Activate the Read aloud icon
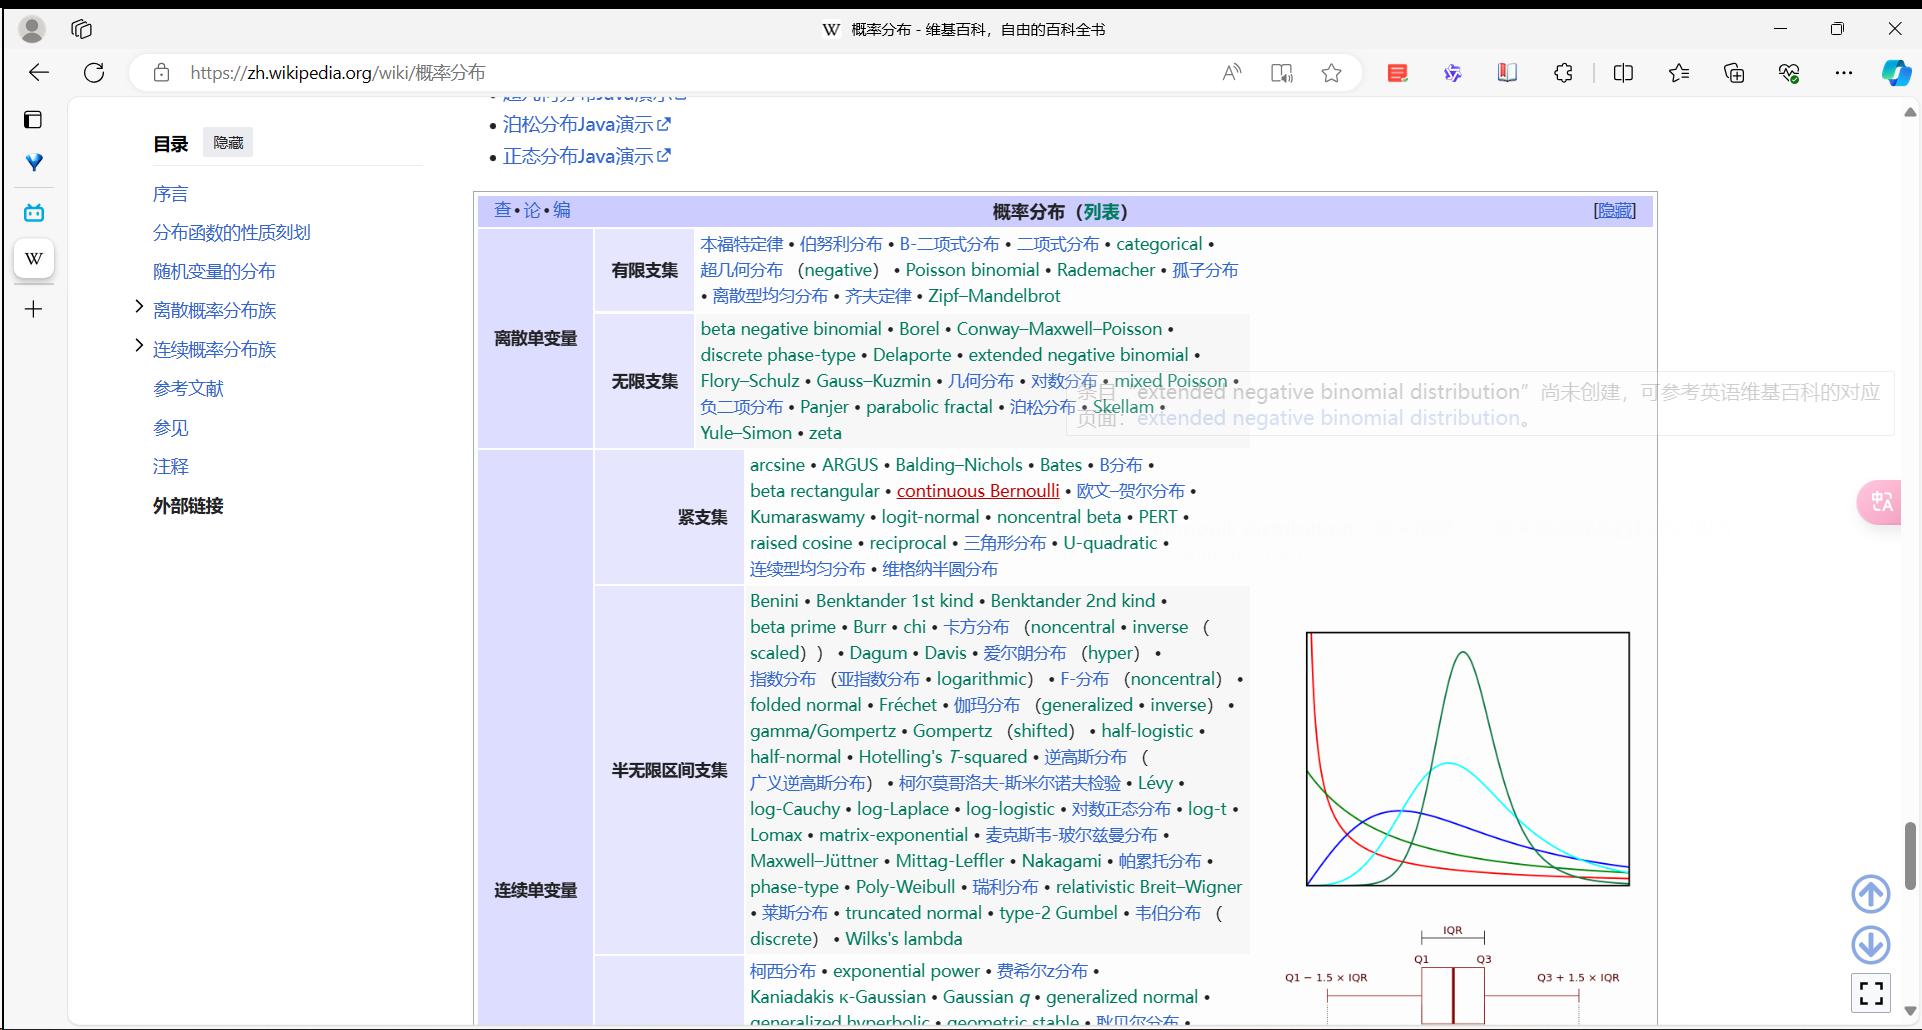1922x1030 pixels. [x=1232, y=72]
